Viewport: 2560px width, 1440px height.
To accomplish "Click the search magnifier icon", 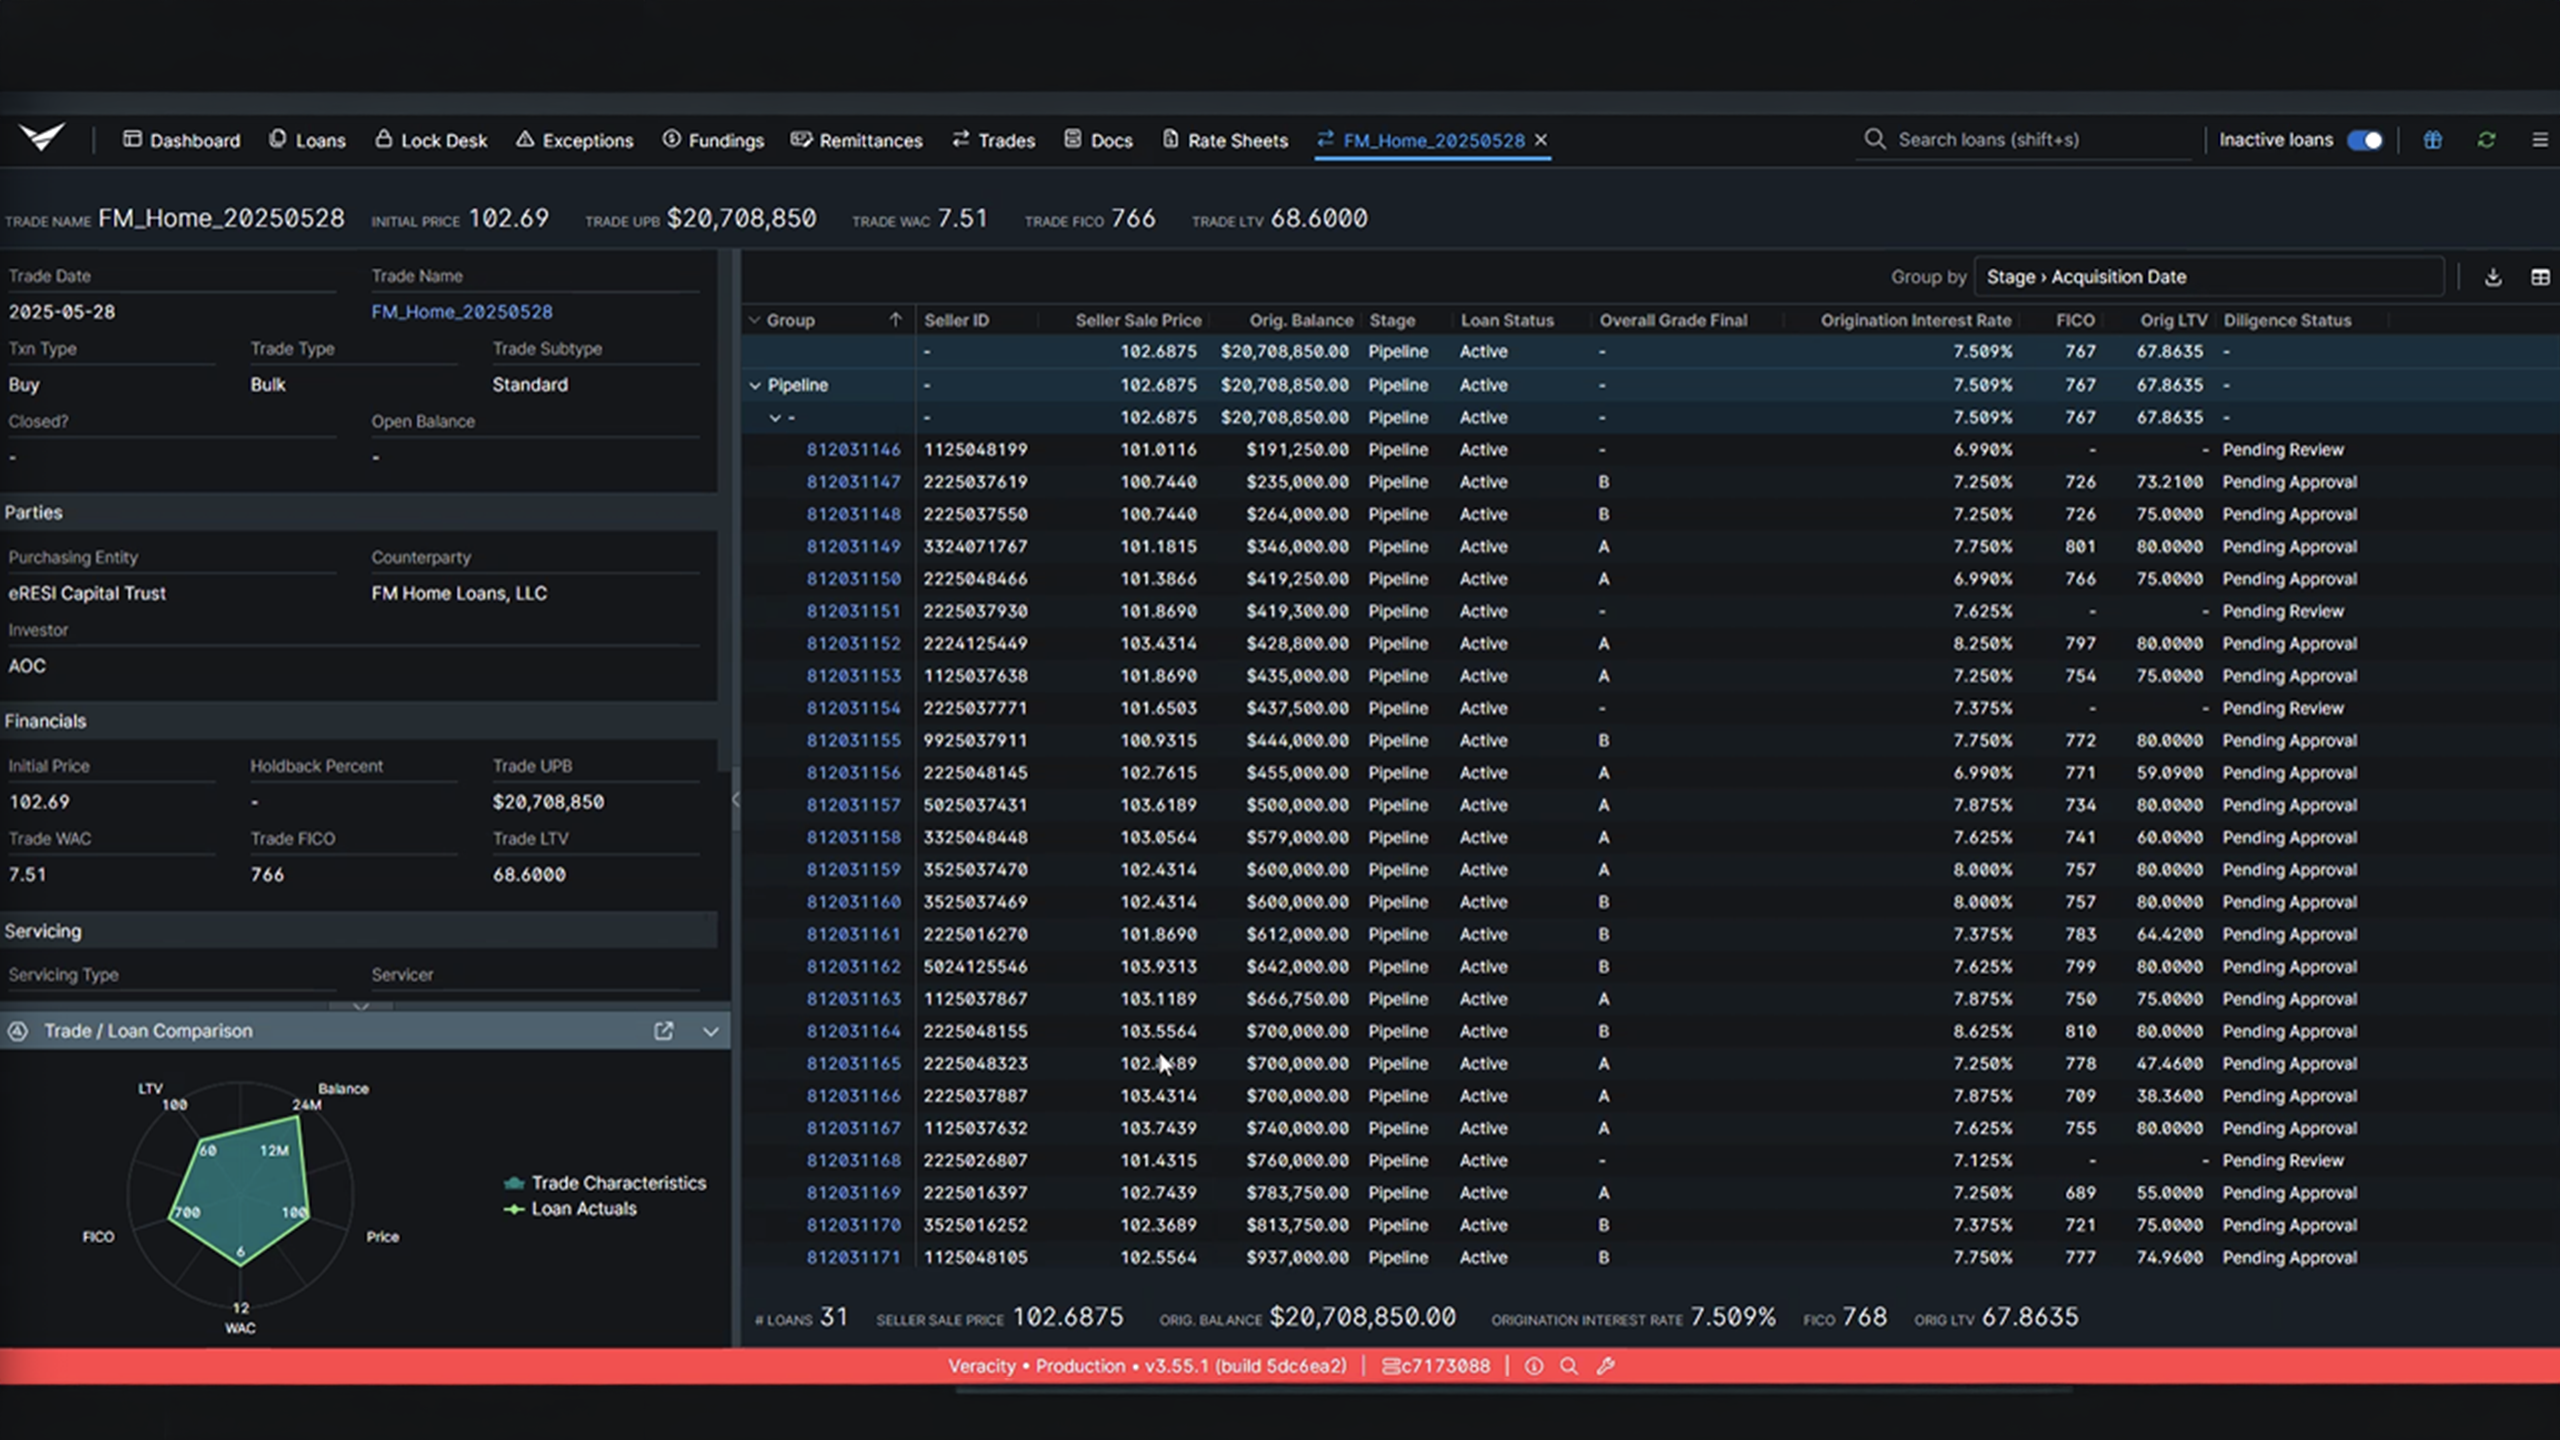I will coord(1875,139).
